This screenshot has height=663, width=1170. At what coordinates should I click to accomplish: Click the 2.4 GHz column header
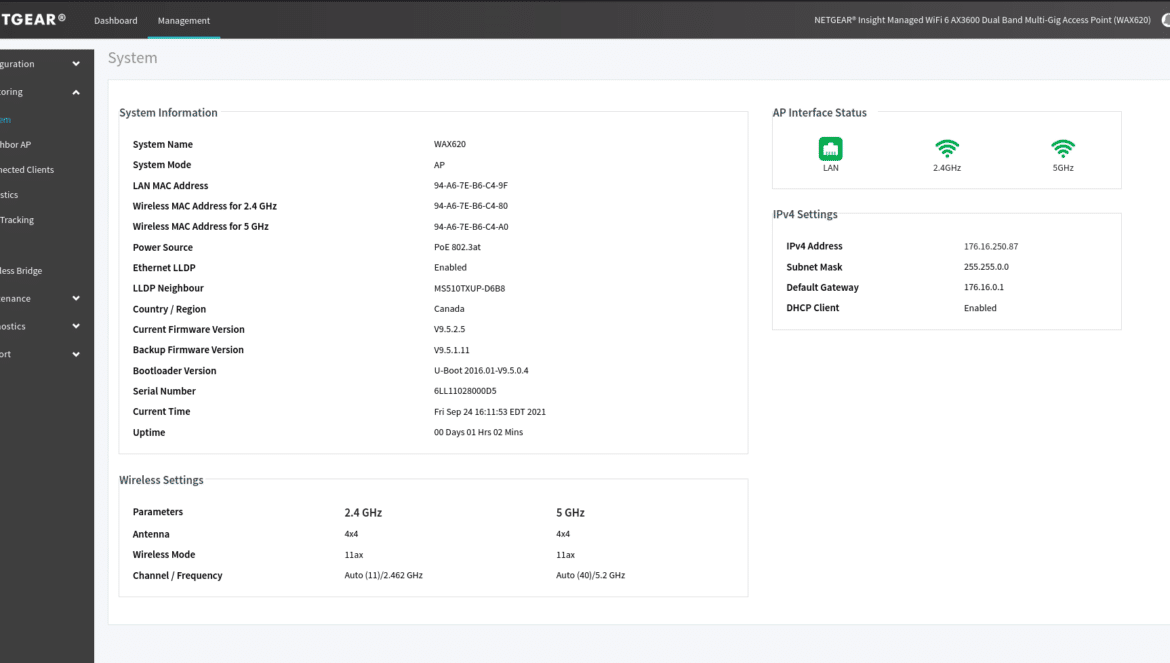363,512
